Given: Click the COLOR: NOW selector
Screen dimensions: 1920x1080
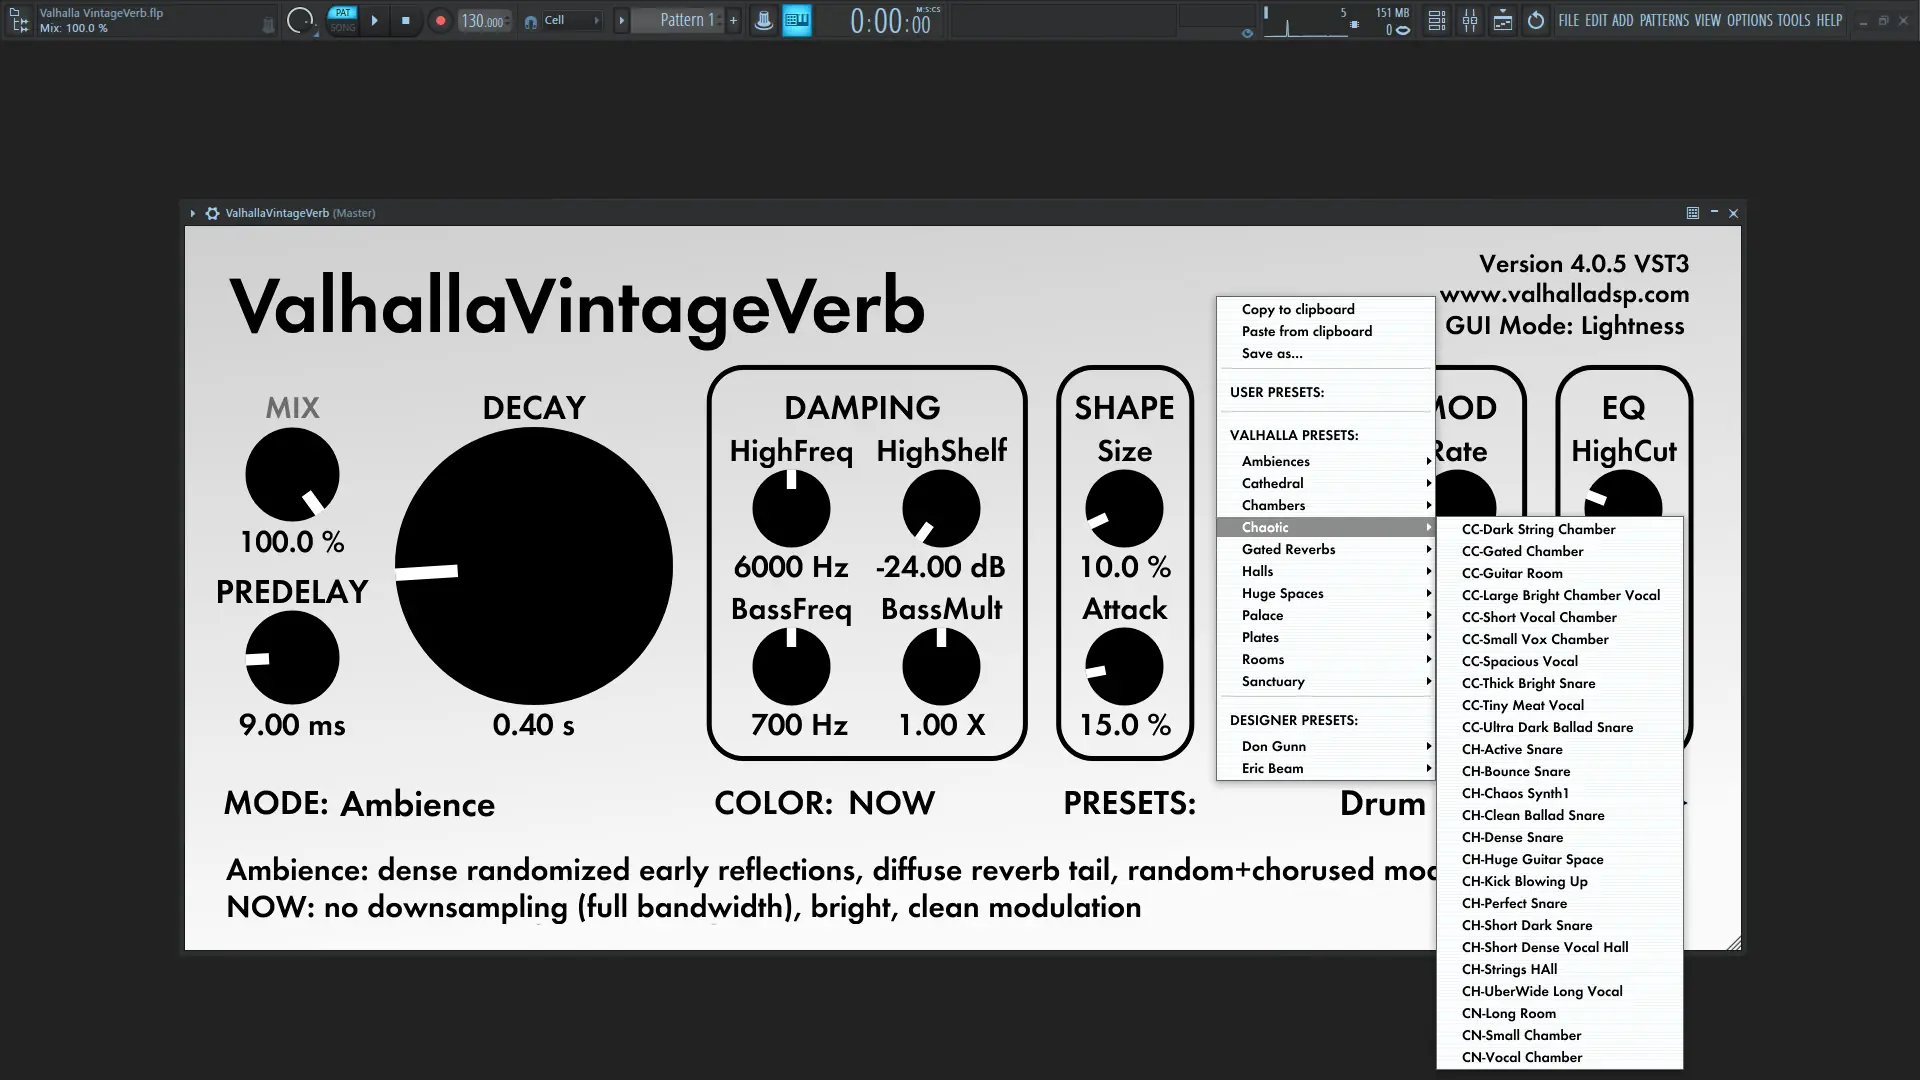Looking at the screenshot, I should (890, 803).
